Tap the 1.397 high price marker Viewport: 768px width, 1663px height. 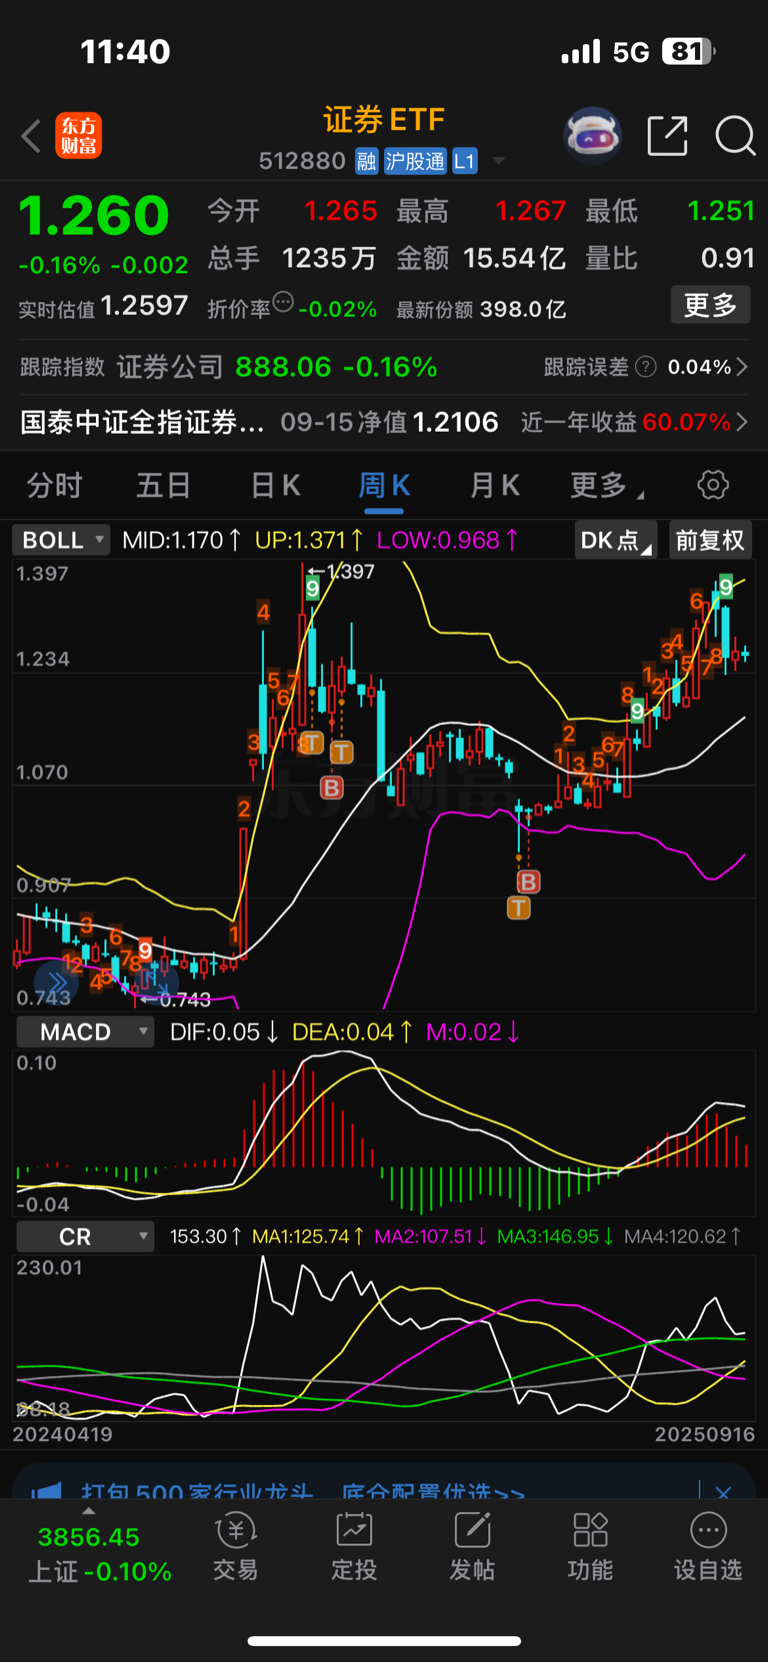341,572
